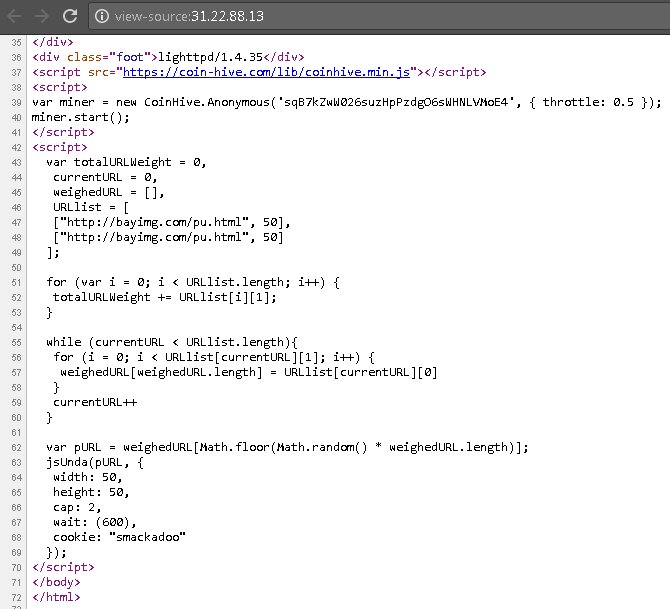This screenshot has width=670, height=609.
Task: Open the site information icon
Action: point(102,16)
